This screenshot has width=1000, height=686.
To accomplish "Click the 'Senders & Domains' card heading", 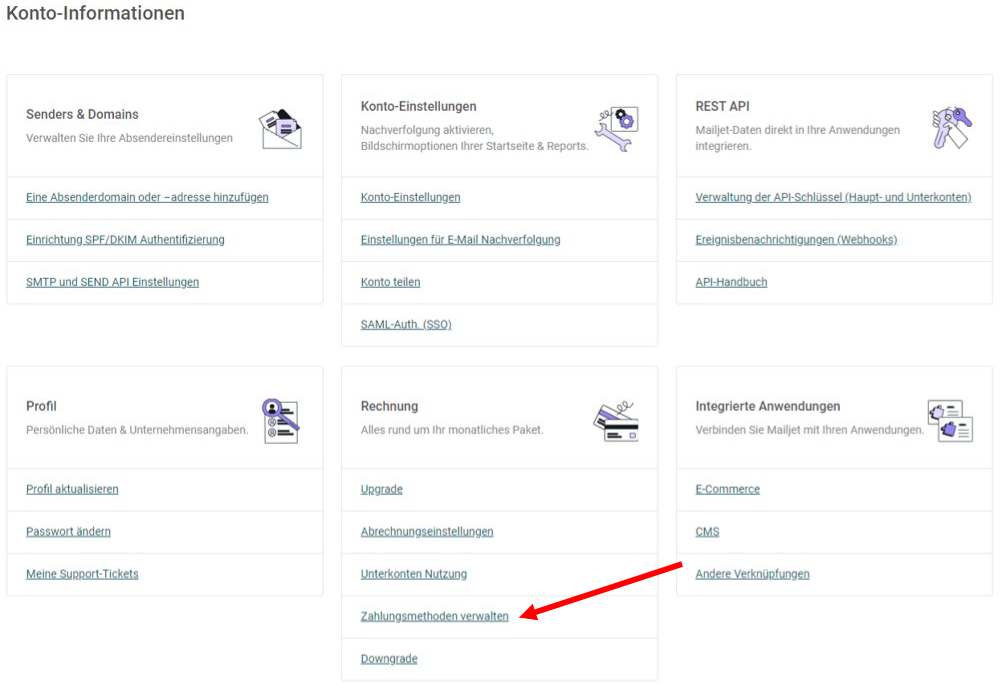I will pyautogui.click(x=82, y=114).
